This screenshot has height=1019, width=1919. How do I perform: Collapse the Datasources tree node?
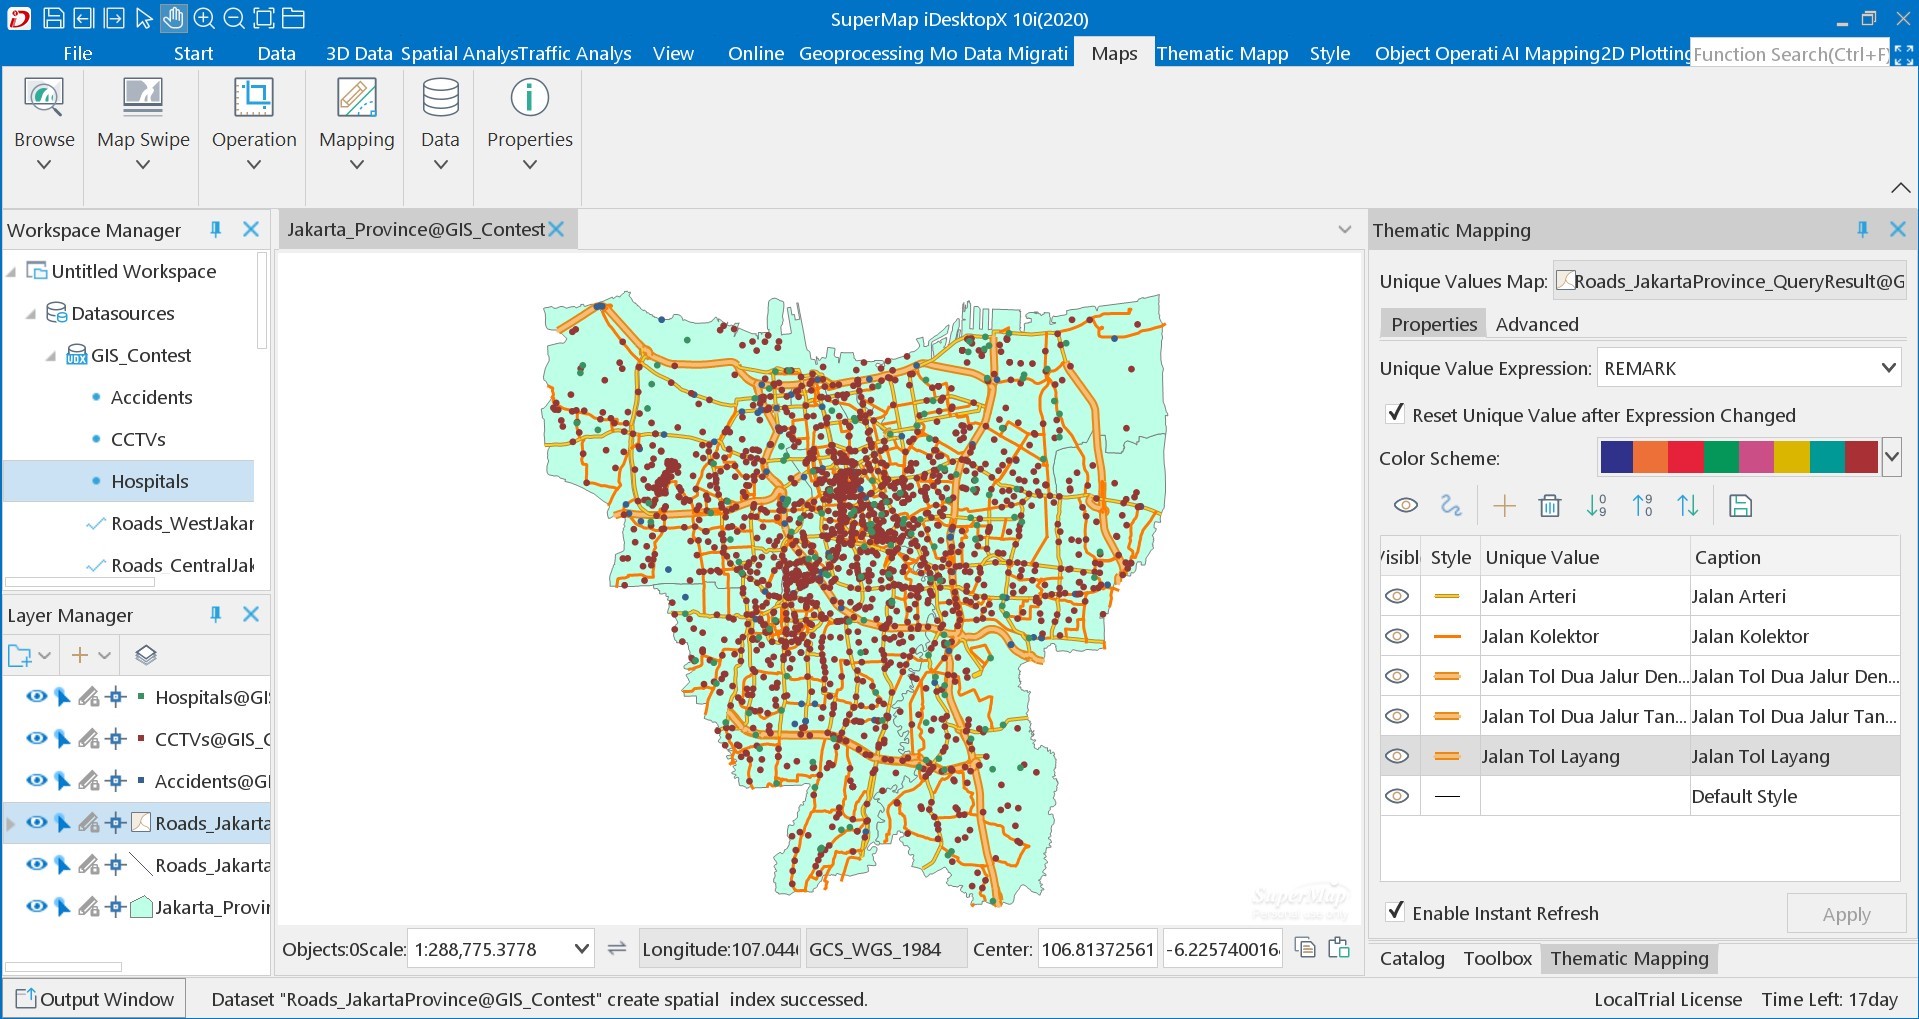pyautogui.click(x=31, y=314)
